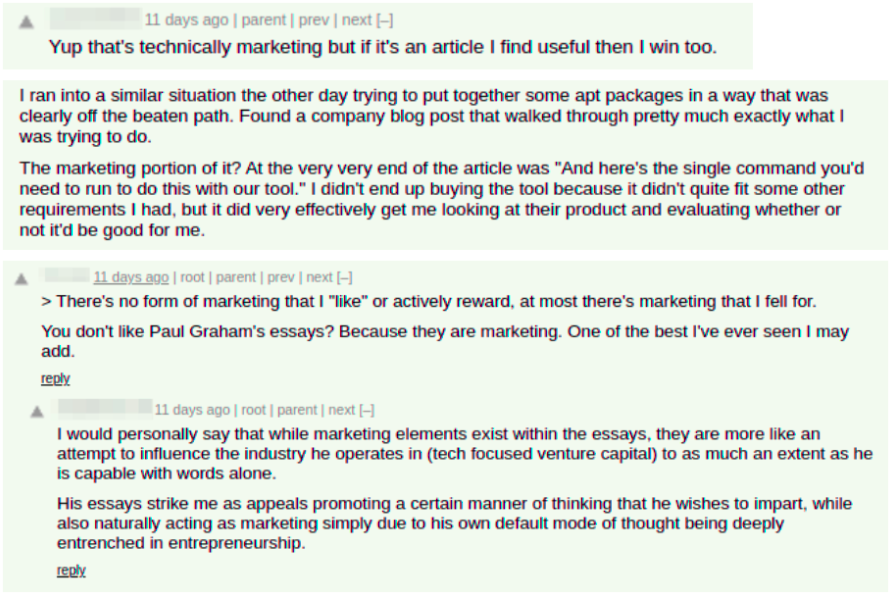Open timestamp of the last comment
Image resolution: width=892 pixels, height=596 pixels.
point(192,410)
